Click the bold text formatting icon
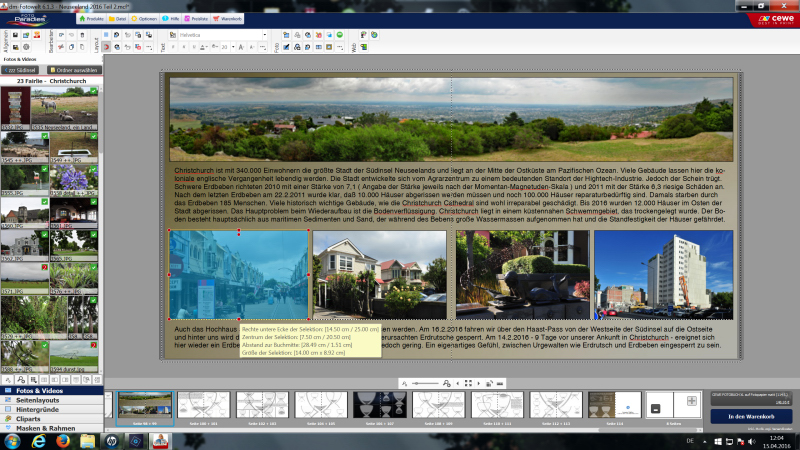The image size is (800, 450). point(174,47)
